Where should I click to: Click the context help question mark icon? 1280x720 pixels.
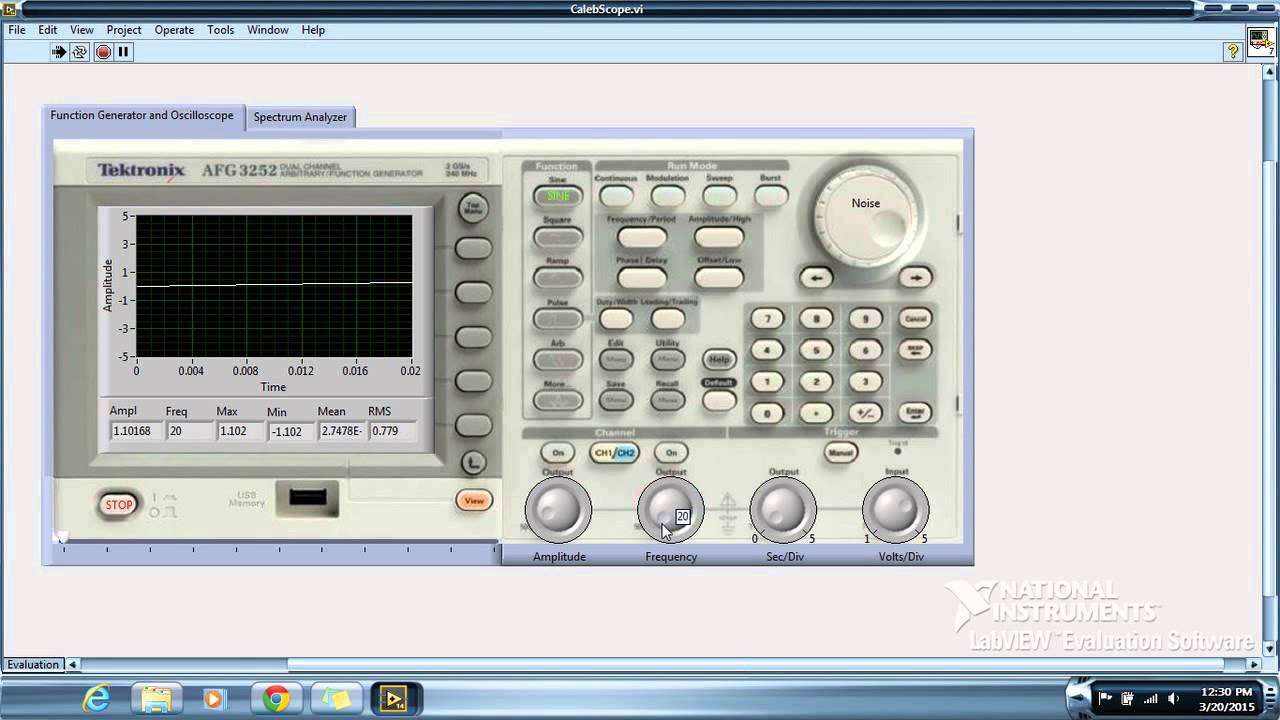[1233, 51]
